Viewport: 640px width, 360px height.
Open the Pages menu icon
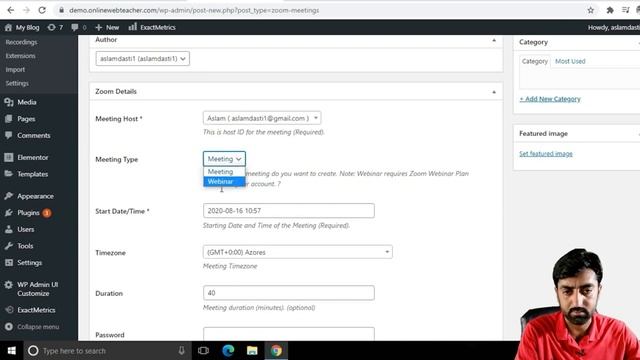click(9, 119)
